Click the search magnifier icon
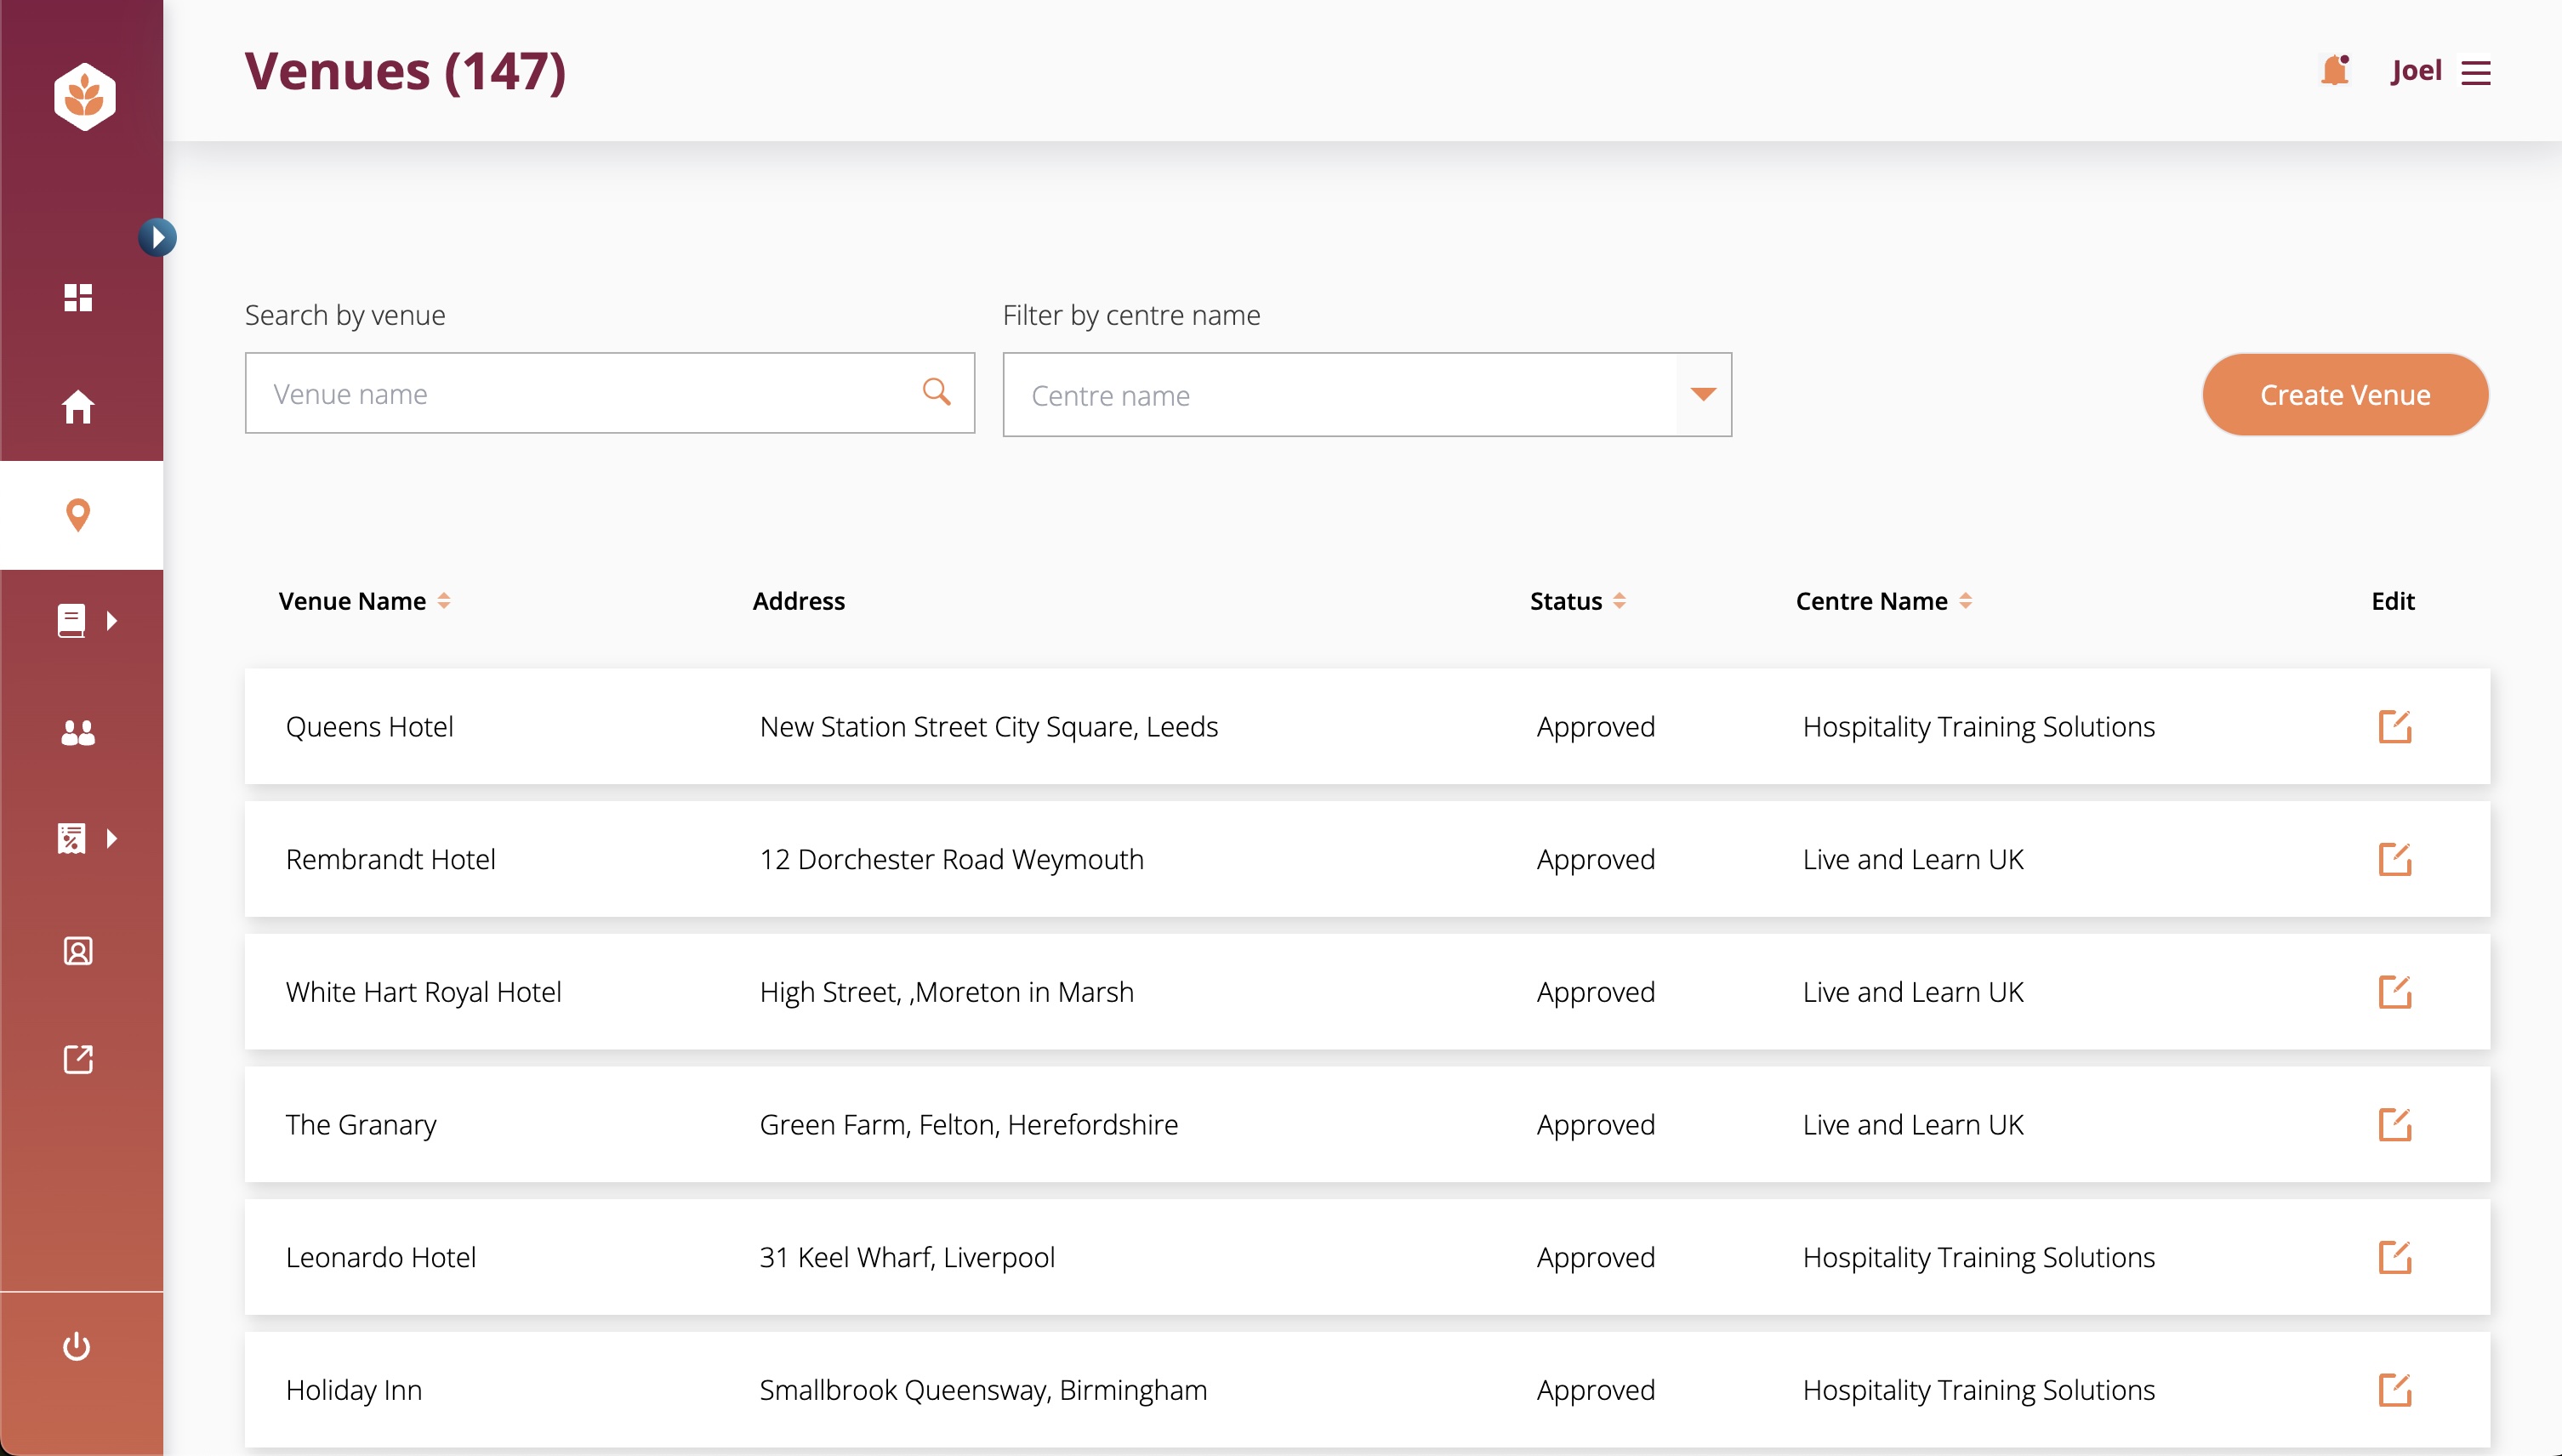 click(x=936, y=391)
